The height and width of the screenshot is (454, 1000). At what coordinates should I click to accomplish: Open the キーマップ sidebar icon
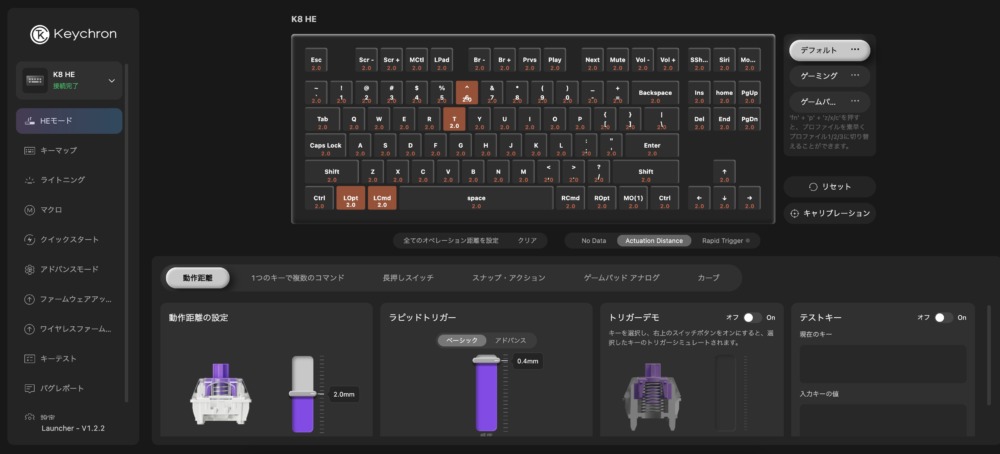[30, 151]
